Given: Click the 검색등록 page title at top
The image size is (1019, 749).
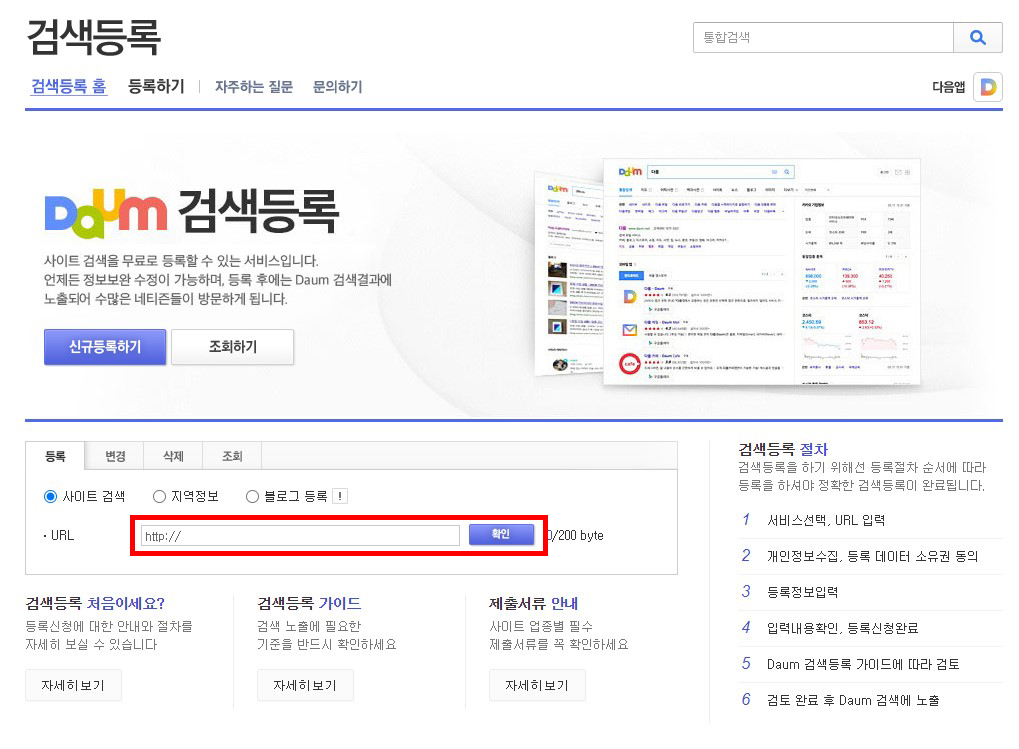Looking at the screenshot, I should pos(94,37).
